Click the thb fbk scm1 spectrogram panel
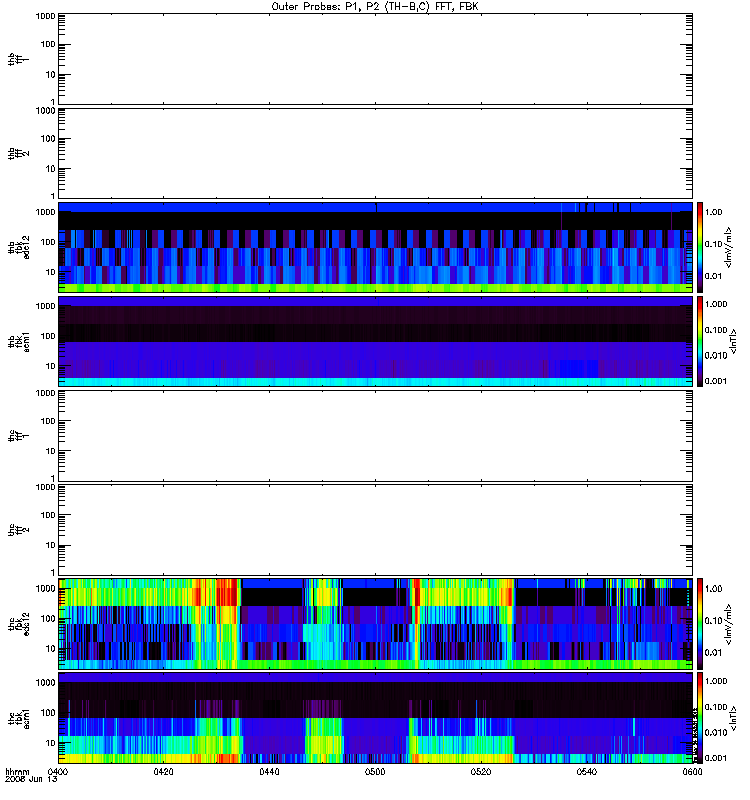Viewport: 750px width, 800px height. [375, 341]
